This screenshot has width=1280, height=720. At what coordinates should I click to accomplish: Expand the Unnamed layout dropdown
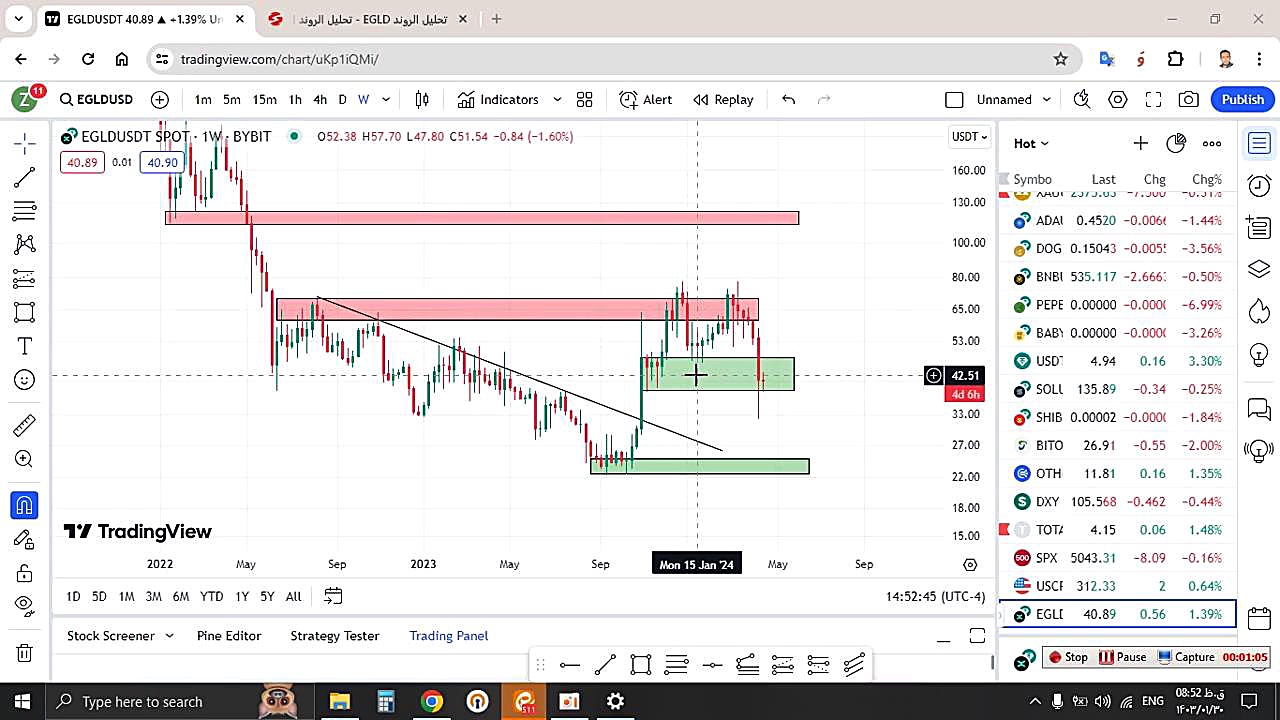[1047, 99]
